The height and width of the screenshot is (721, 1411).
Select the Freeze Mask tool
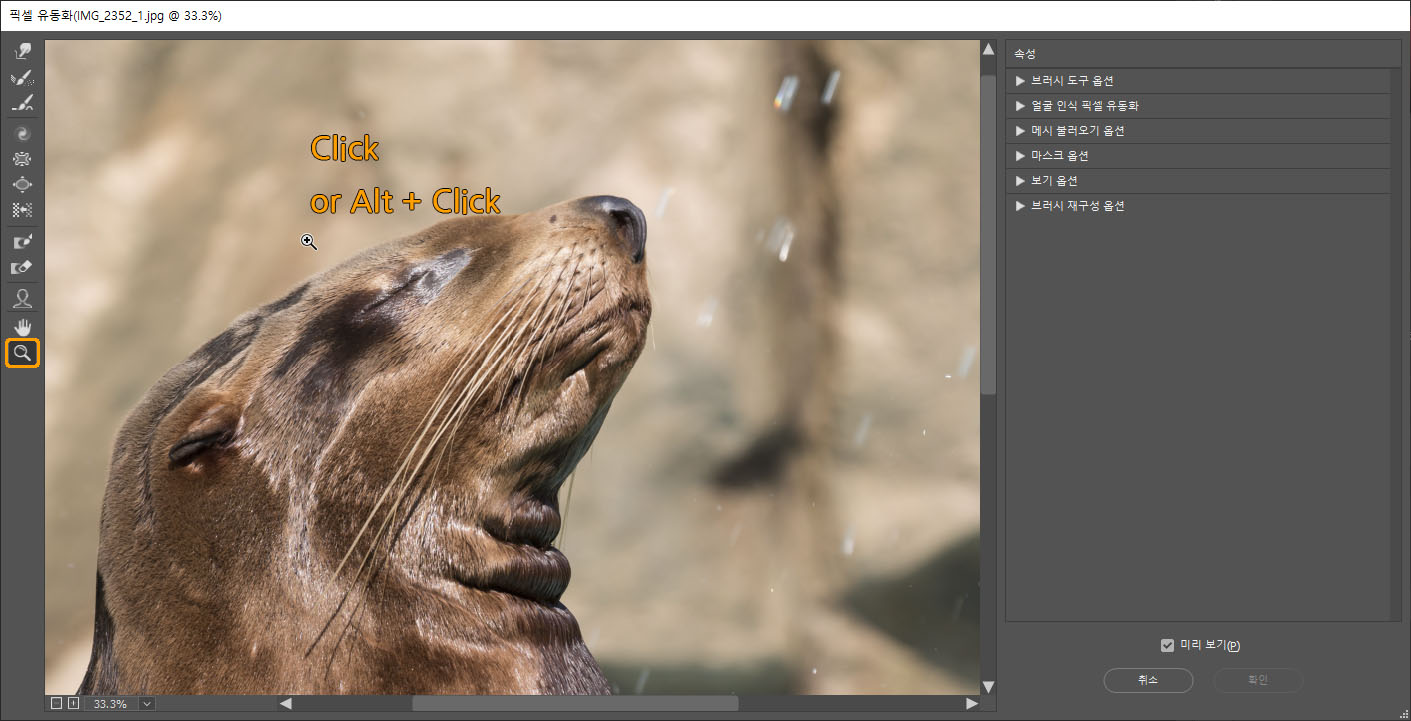coord(22,241)
